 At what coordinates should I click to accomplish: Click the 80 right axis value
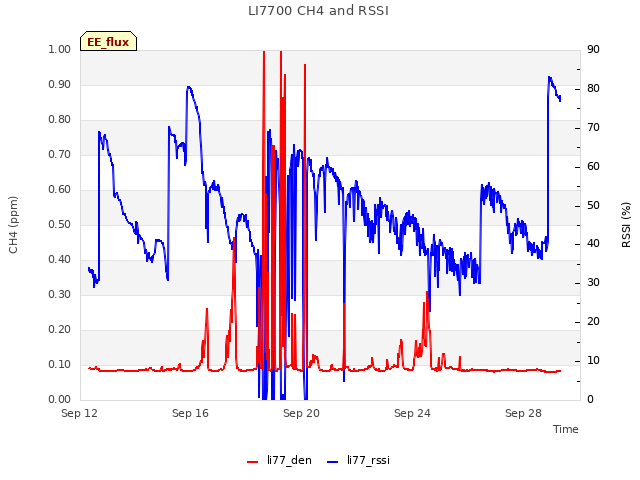(593, 89)
